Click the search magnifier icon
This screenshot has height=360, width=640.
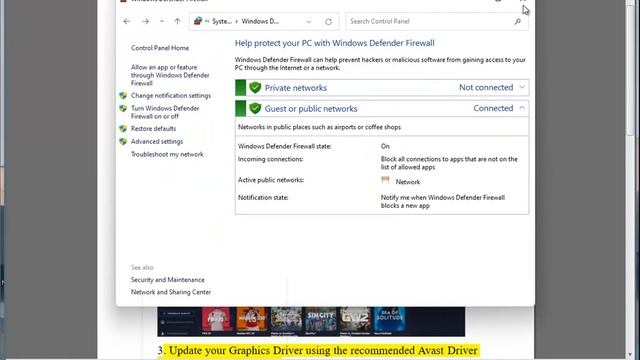point(518,22)
